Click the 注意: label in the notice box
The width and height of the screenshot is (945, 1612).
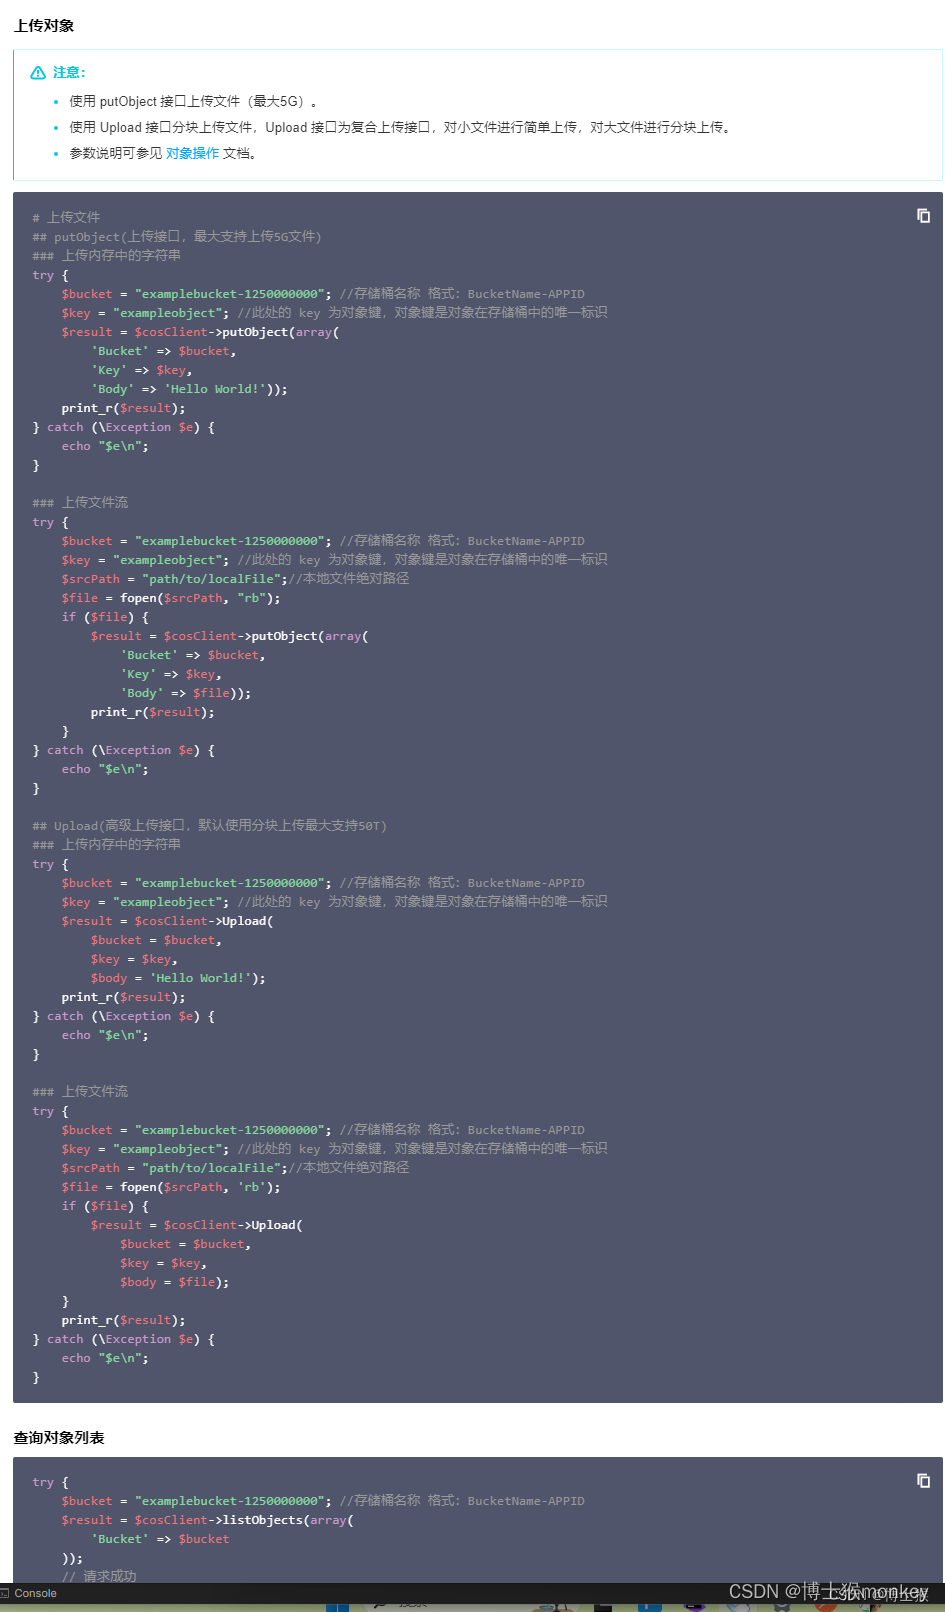(68, 72)
